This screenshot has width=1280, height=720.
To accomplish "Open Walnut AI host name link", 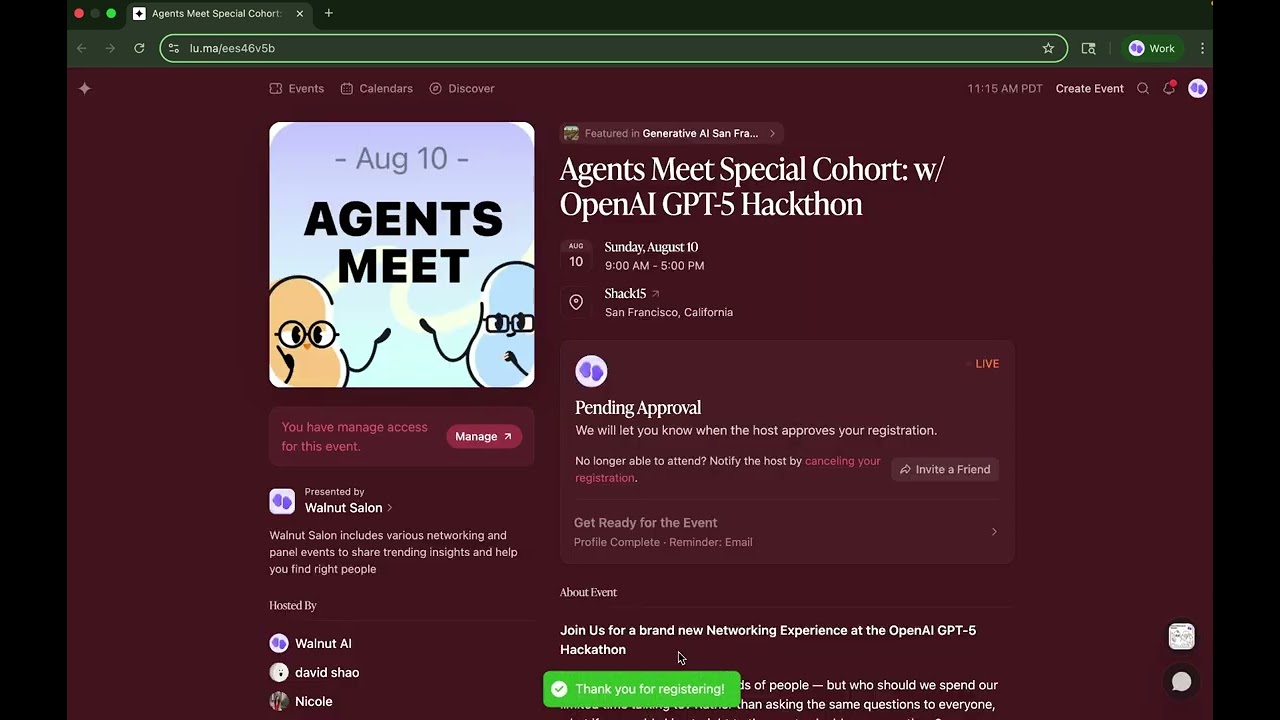I will tap(323, 643).
